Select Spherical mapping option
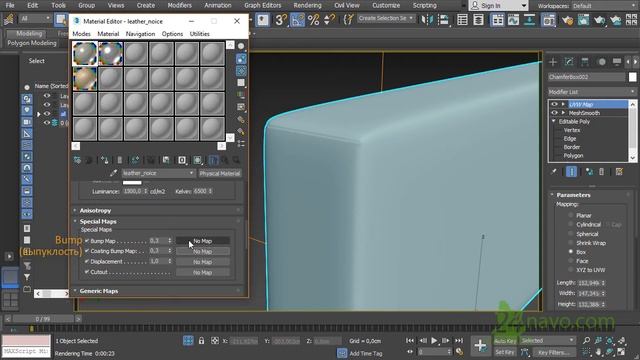This screenshot has height=360, width=640. (571, 234)
